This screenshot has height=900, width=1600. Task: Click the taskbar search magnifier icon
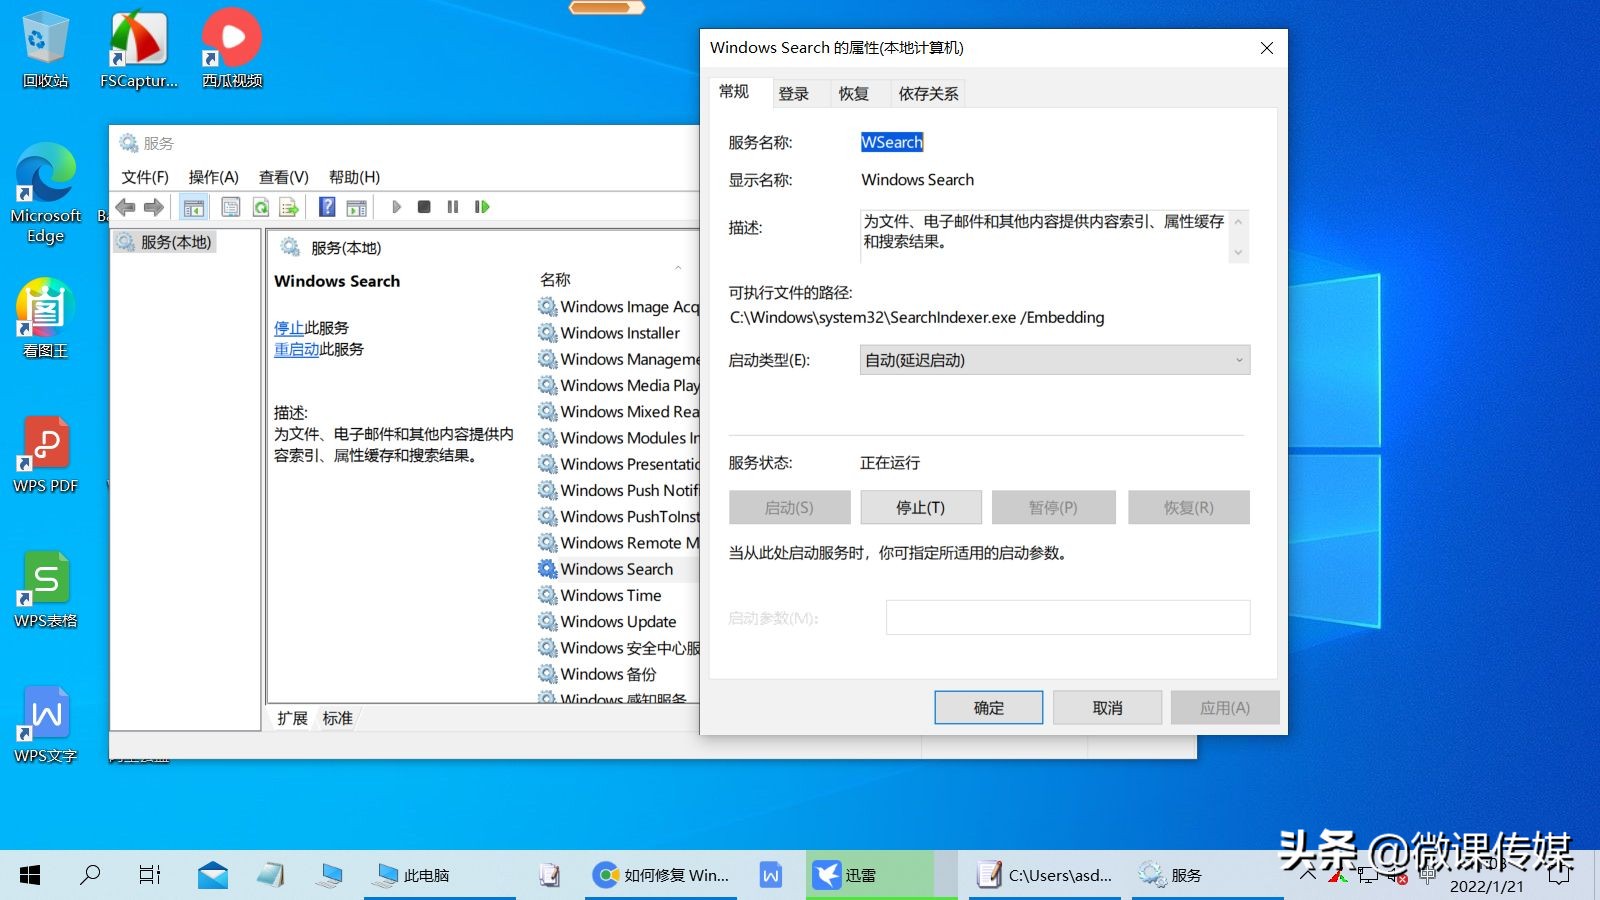90,875
